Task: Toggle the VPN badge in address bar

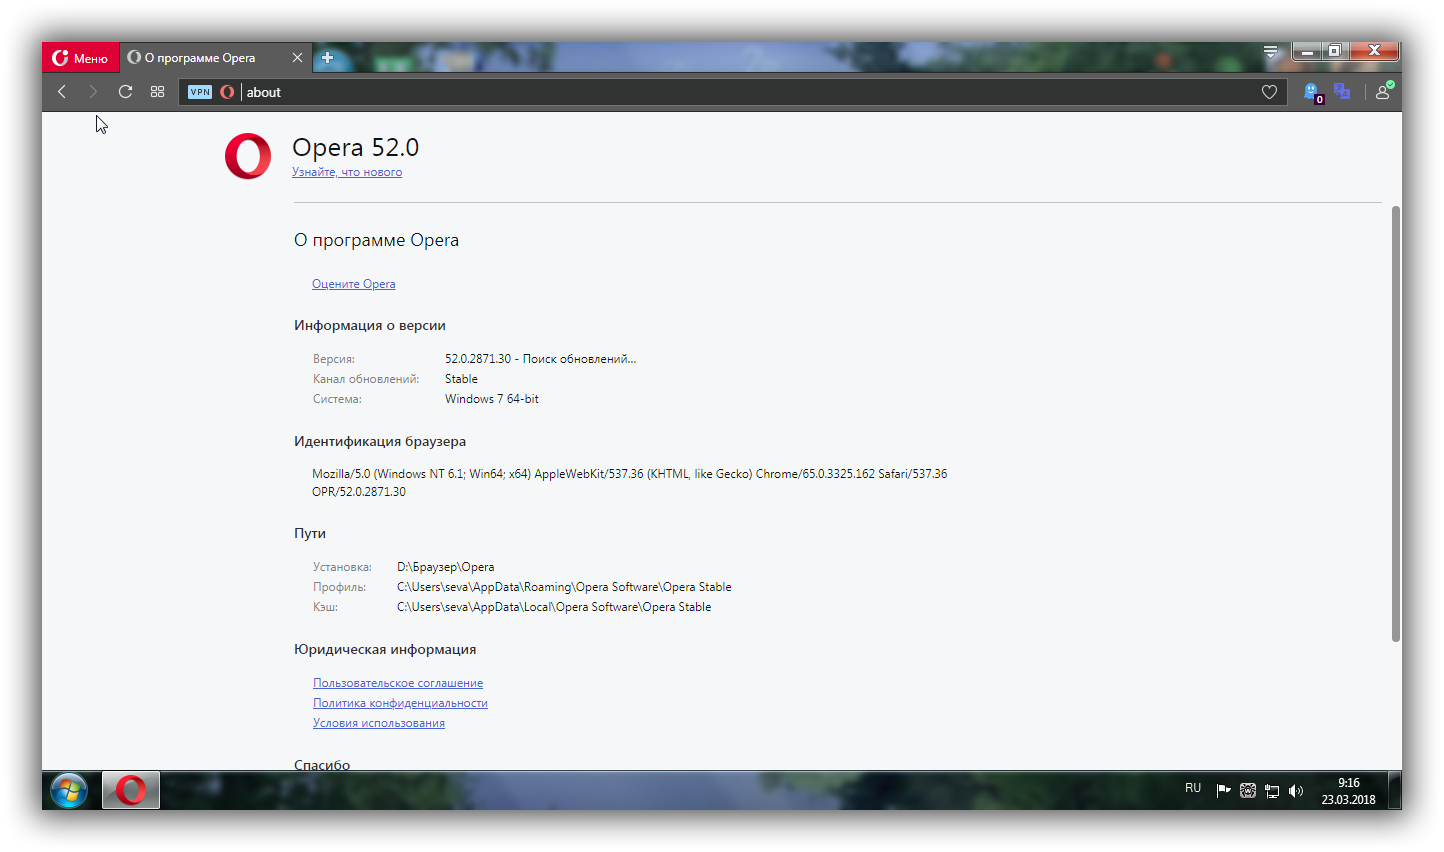Action: [x=200, y=92]
